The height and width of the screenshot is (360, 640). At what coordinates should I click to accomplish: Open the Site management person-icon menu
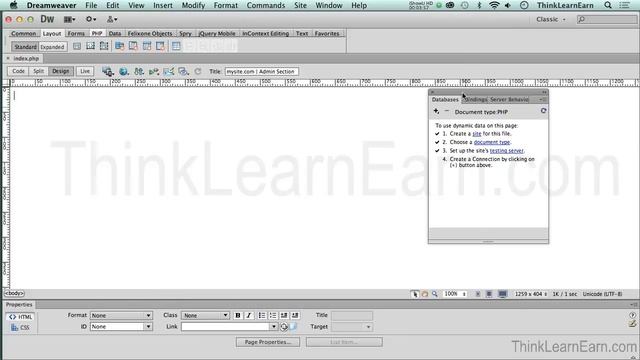tap(112, 19)
